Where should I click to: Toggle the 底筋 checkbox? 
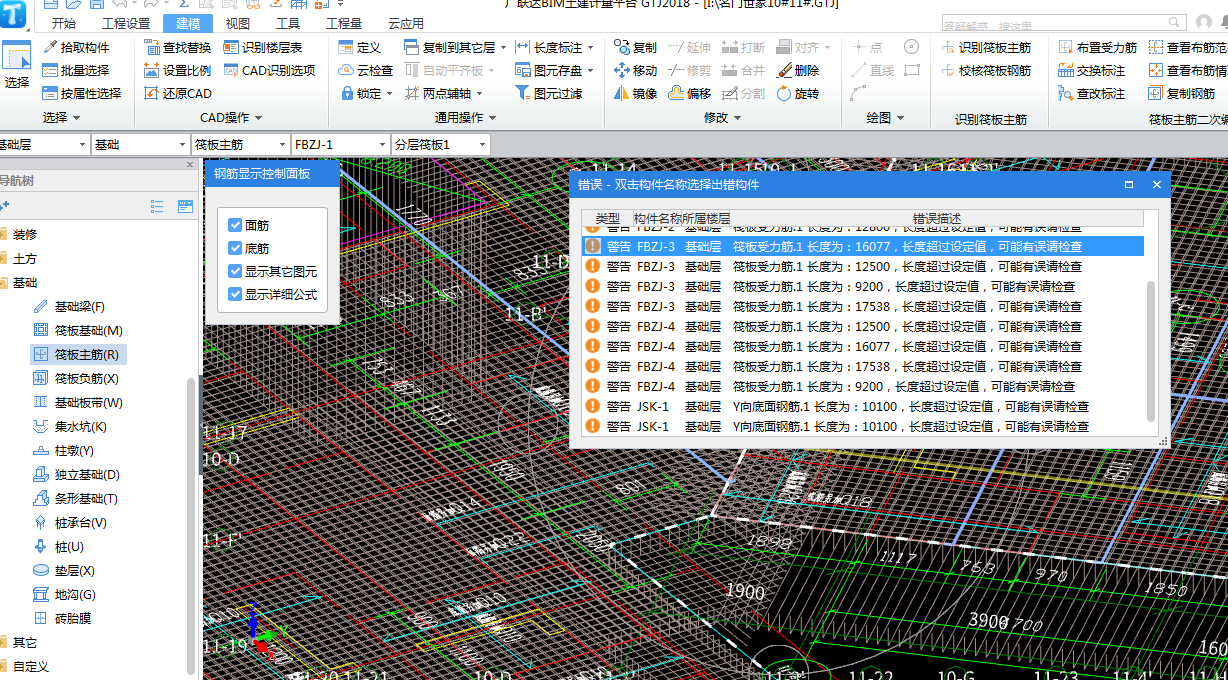pyautogui.click(x=235, y=248)
